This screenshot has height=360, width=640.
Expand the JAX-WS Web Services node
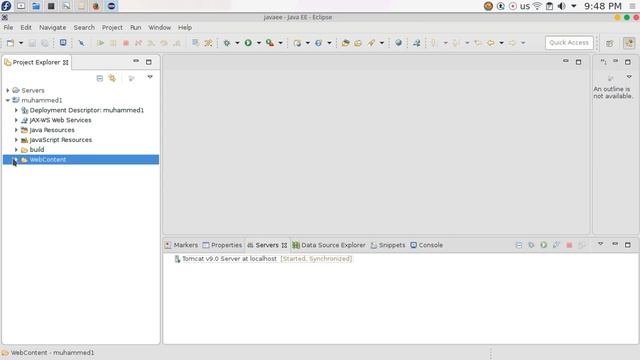point(16,120)
